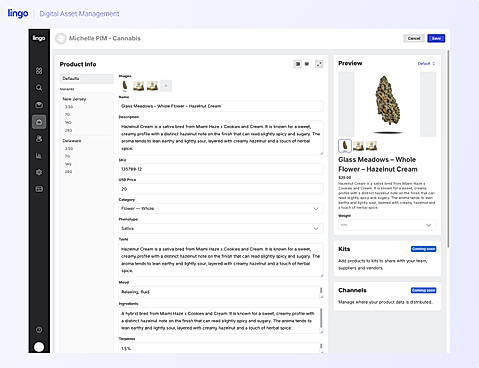This screenshot has width=479, height=368.
Task: Select the bud thumbnail in Preview gallery
Action: (x=345, y=146)
